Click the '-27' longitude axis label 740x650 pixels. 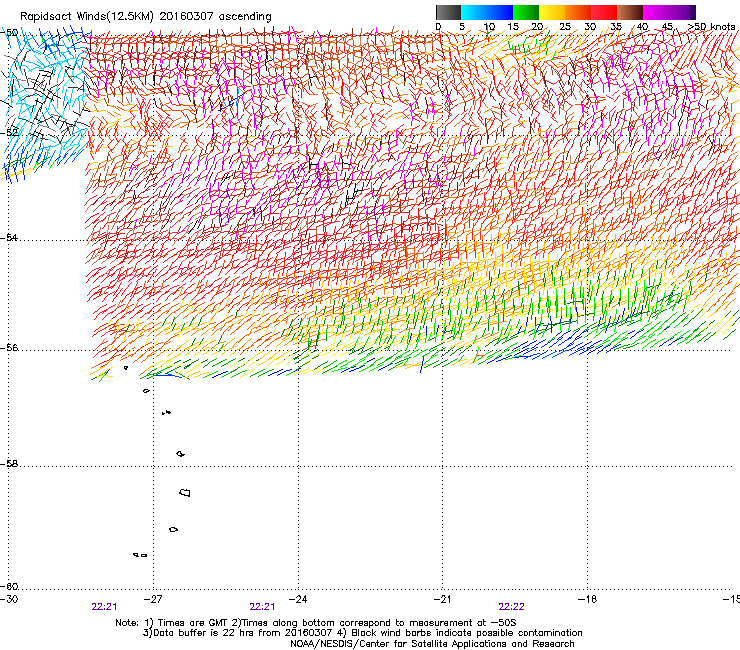[153, 599]
